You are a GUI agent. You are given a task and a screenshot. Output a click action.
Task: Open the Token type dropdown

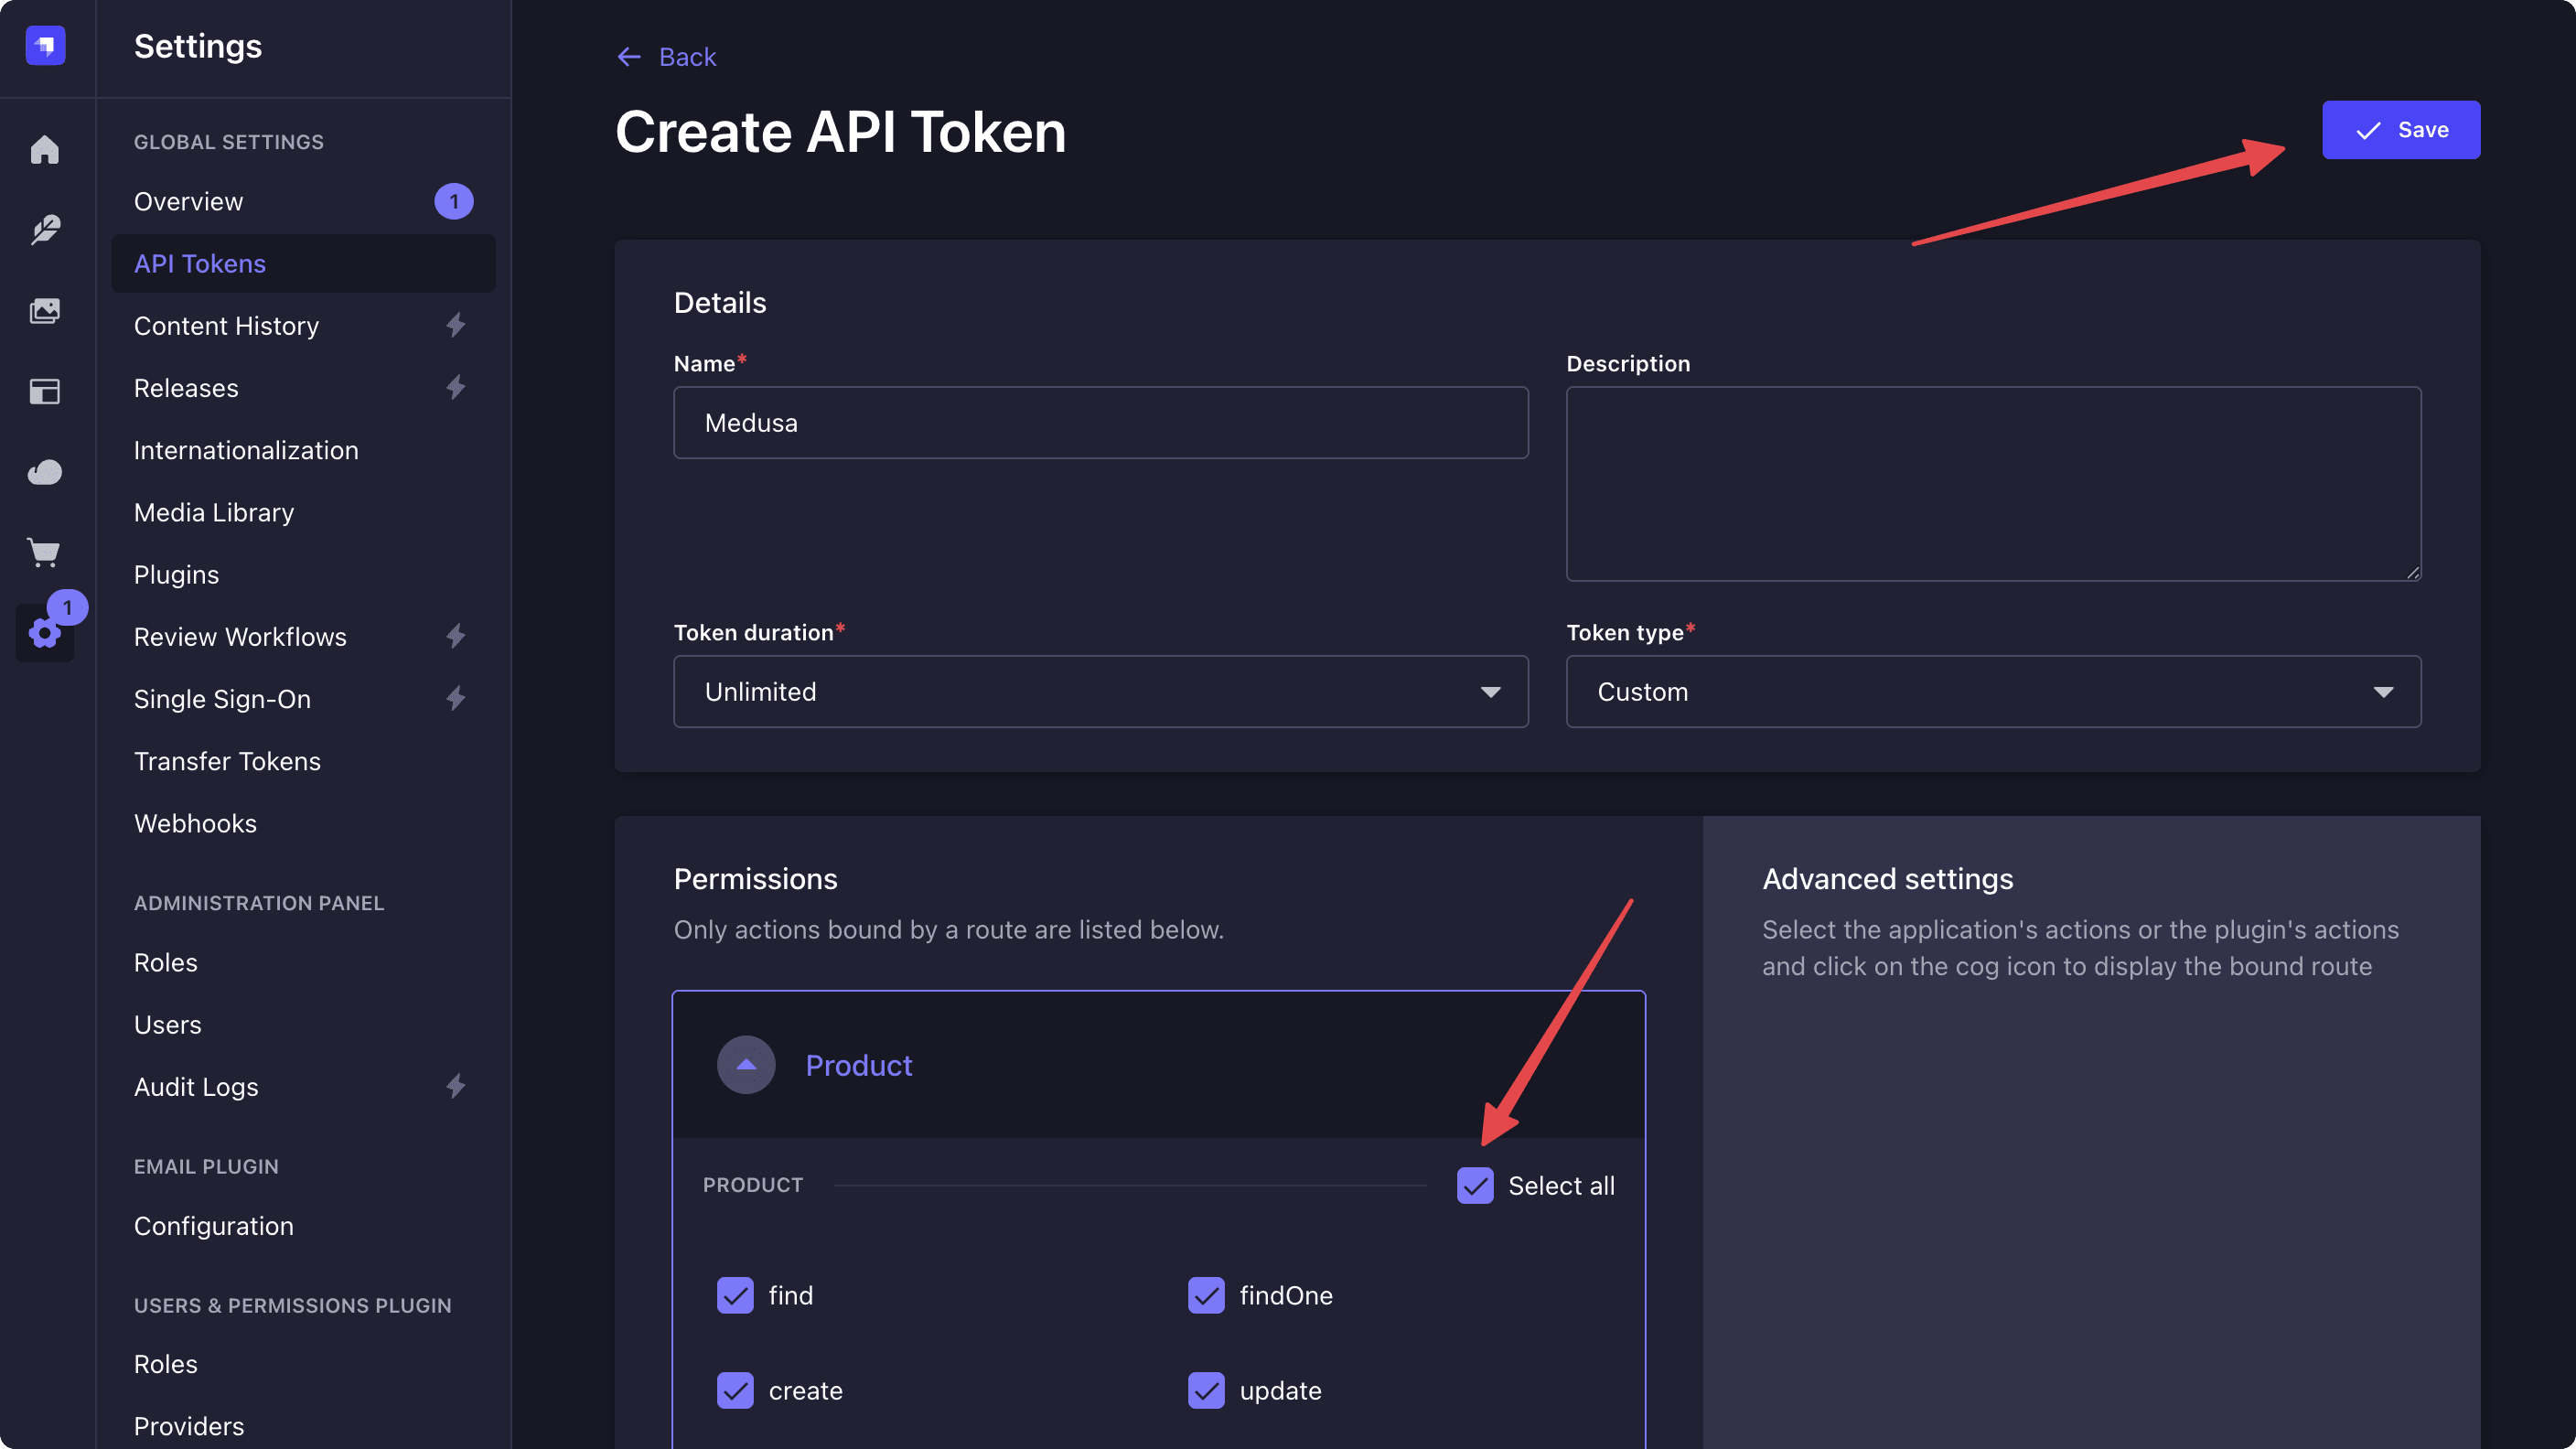[x=1992, y=691]
